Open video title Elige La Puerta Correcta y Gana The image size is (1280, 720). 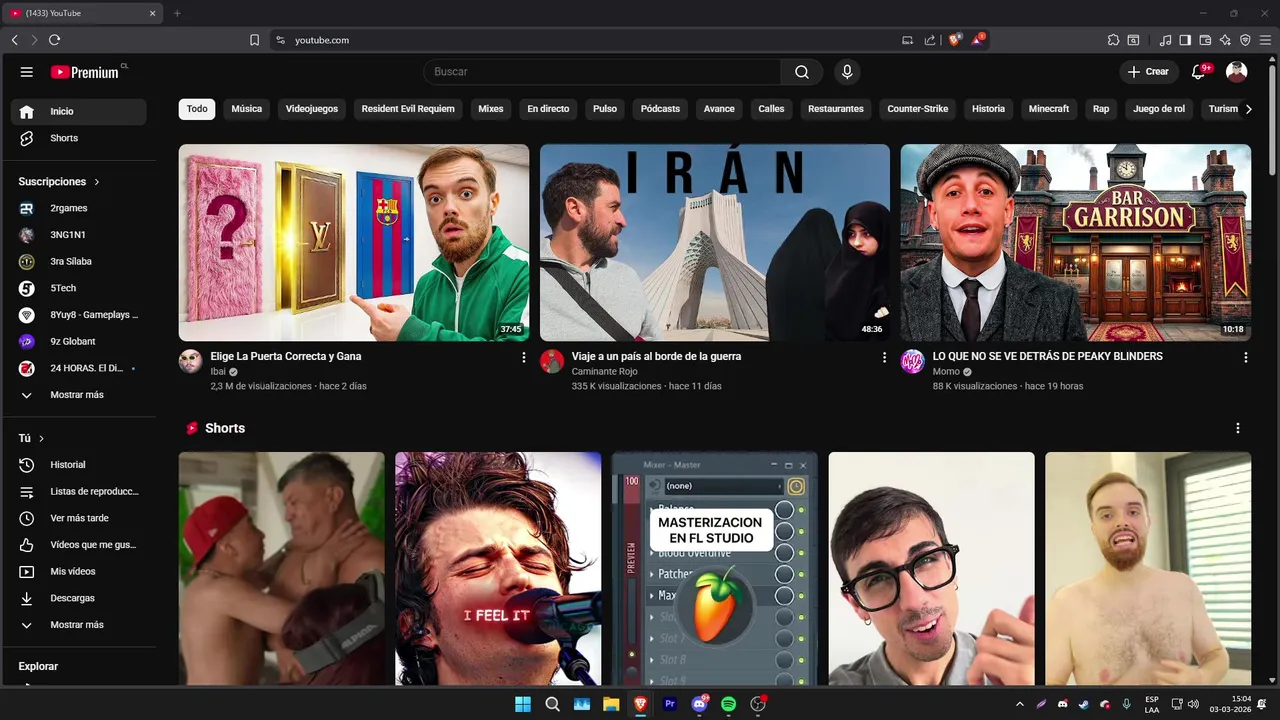pyautogui.click(x=286, y=356)
